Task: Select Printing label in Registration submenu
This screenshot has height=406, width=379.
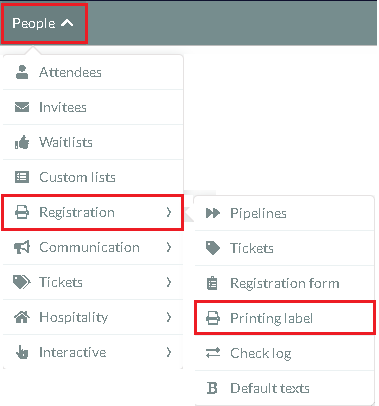Action: (285, 318)
